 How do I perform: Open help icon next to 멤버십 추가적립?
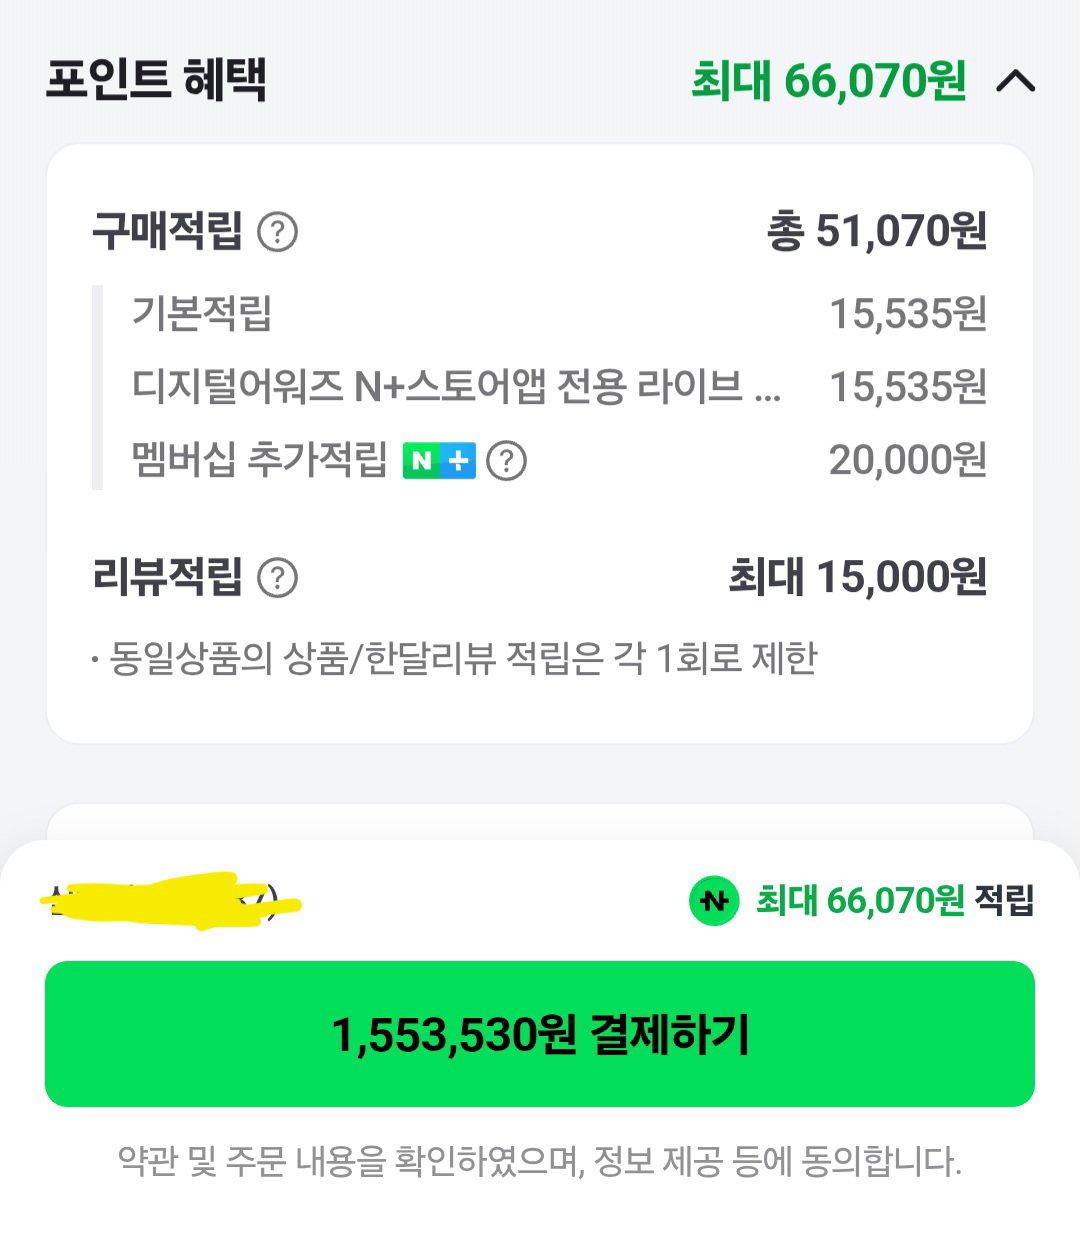tap(507, 461)
